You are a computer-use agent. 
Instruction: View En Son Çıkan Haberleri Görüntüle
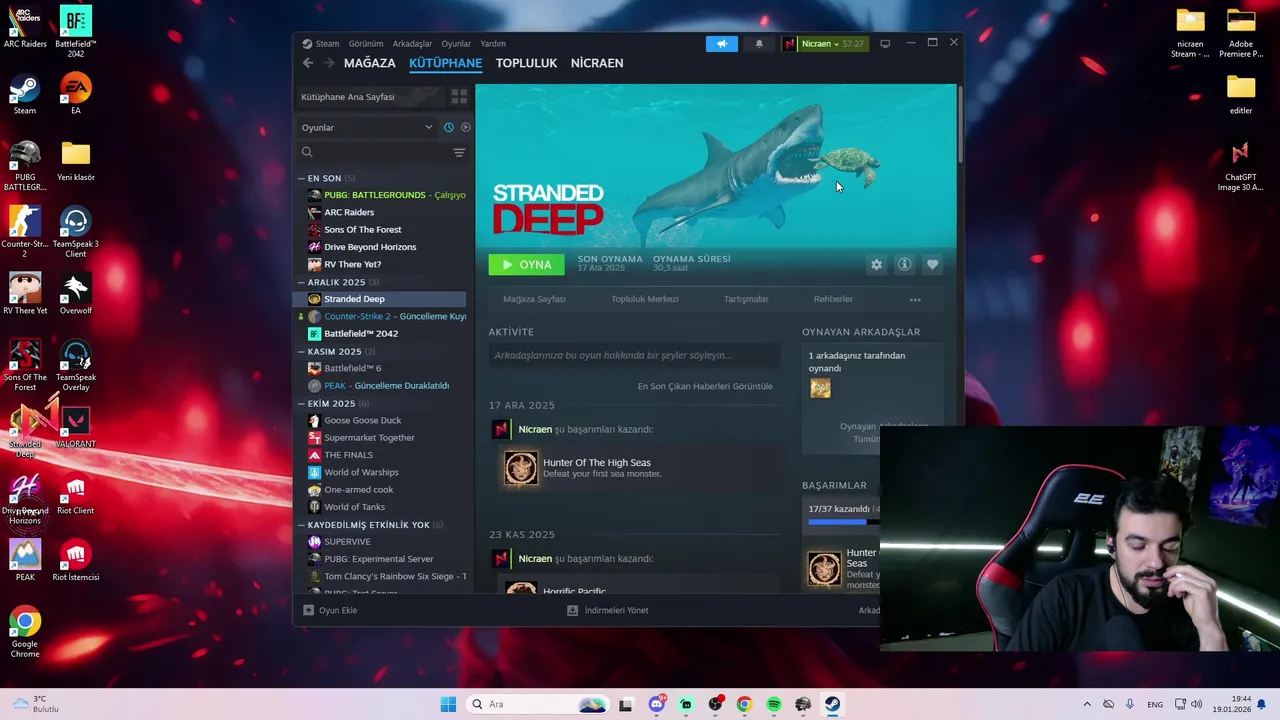[x=705, y=386]
